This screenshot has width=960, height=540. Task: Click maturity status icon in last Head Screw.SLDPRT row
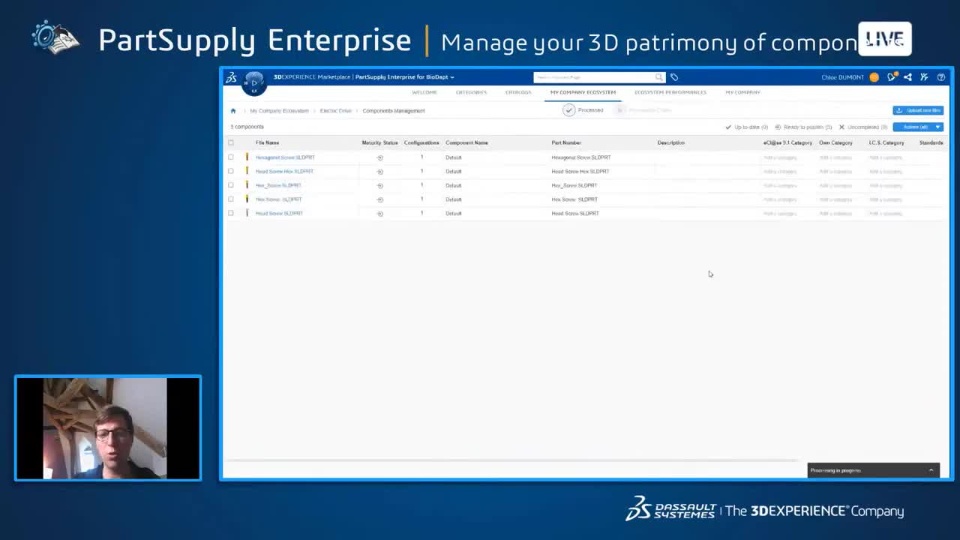(380, 214)
